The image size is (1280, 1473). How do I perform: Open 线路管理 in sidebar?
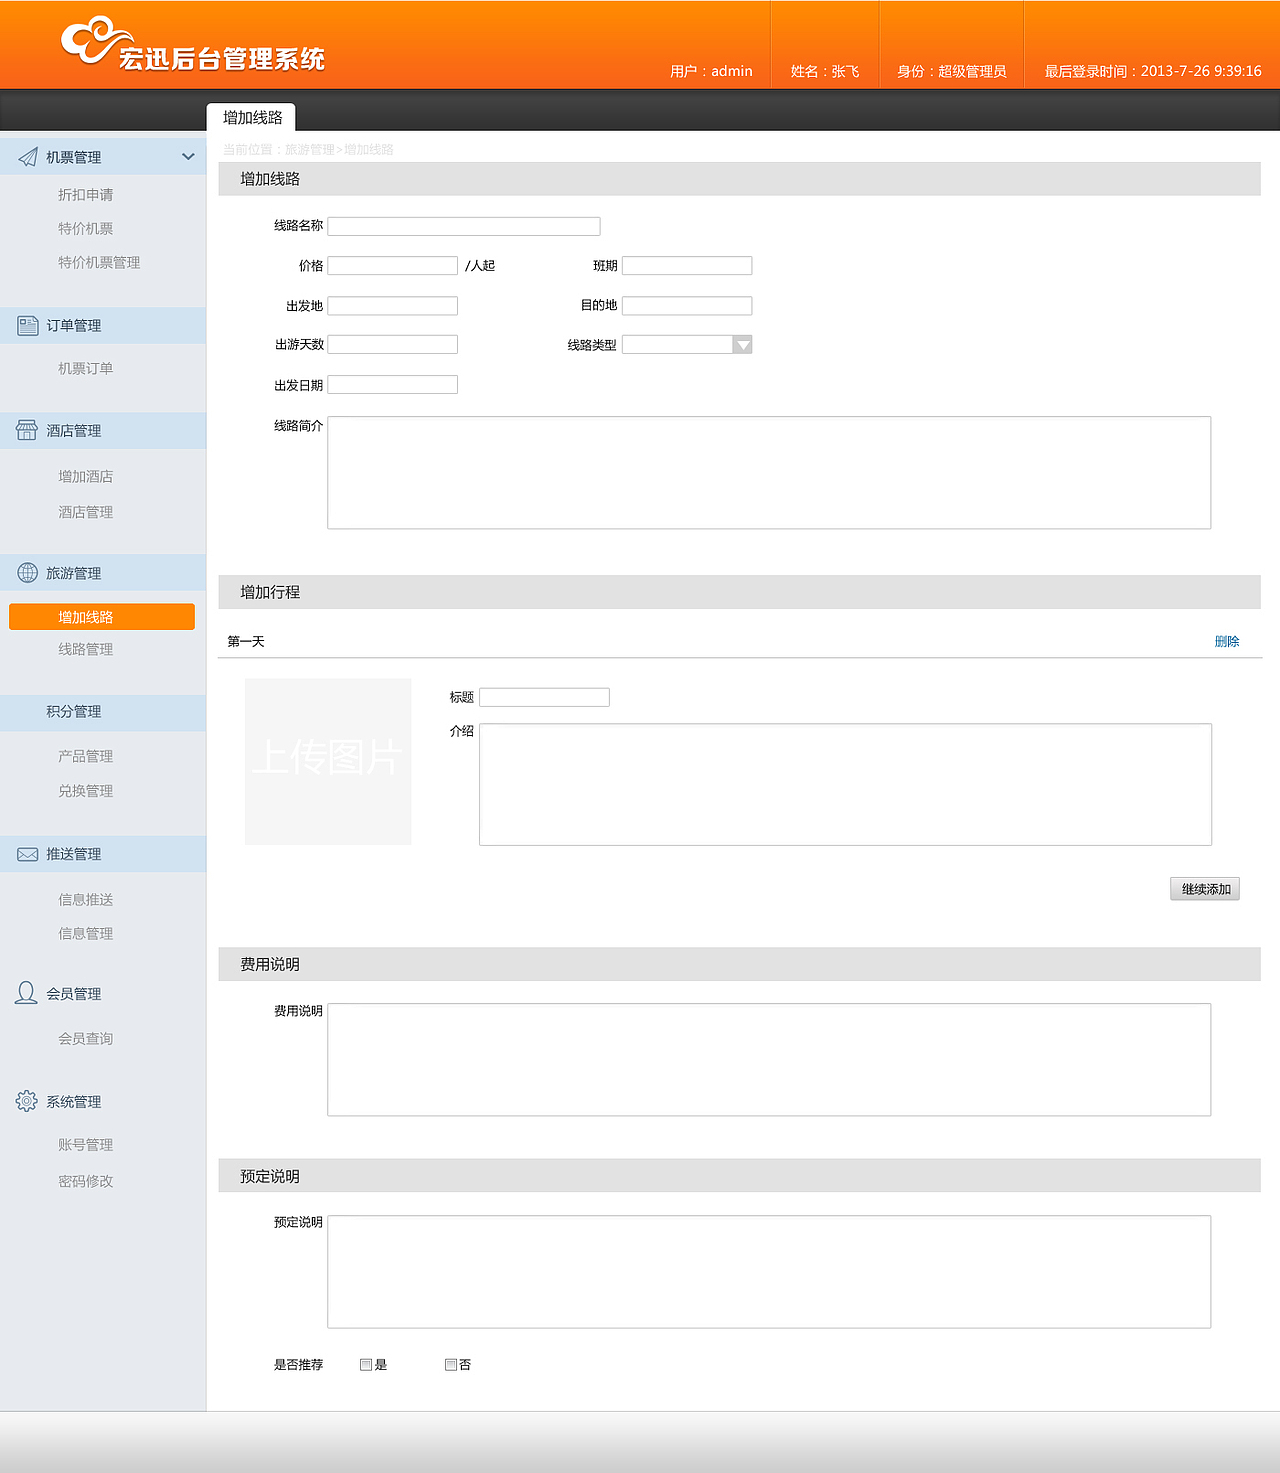click(86, 649)
